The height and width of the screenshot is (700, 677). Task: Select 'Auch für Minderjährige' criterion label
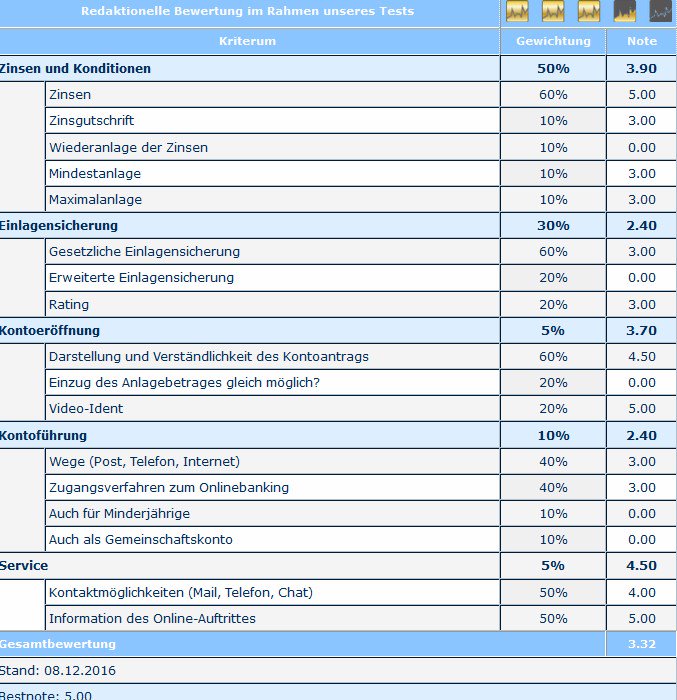(119, 513)
